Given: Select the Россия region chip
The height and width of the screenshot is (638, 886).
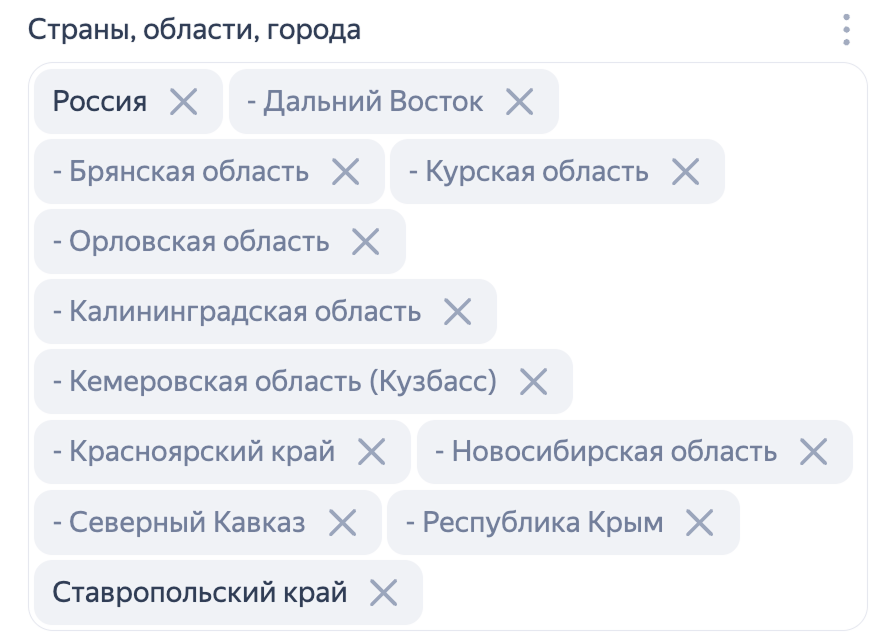Looking at the screenshot, I should [99, 102].
